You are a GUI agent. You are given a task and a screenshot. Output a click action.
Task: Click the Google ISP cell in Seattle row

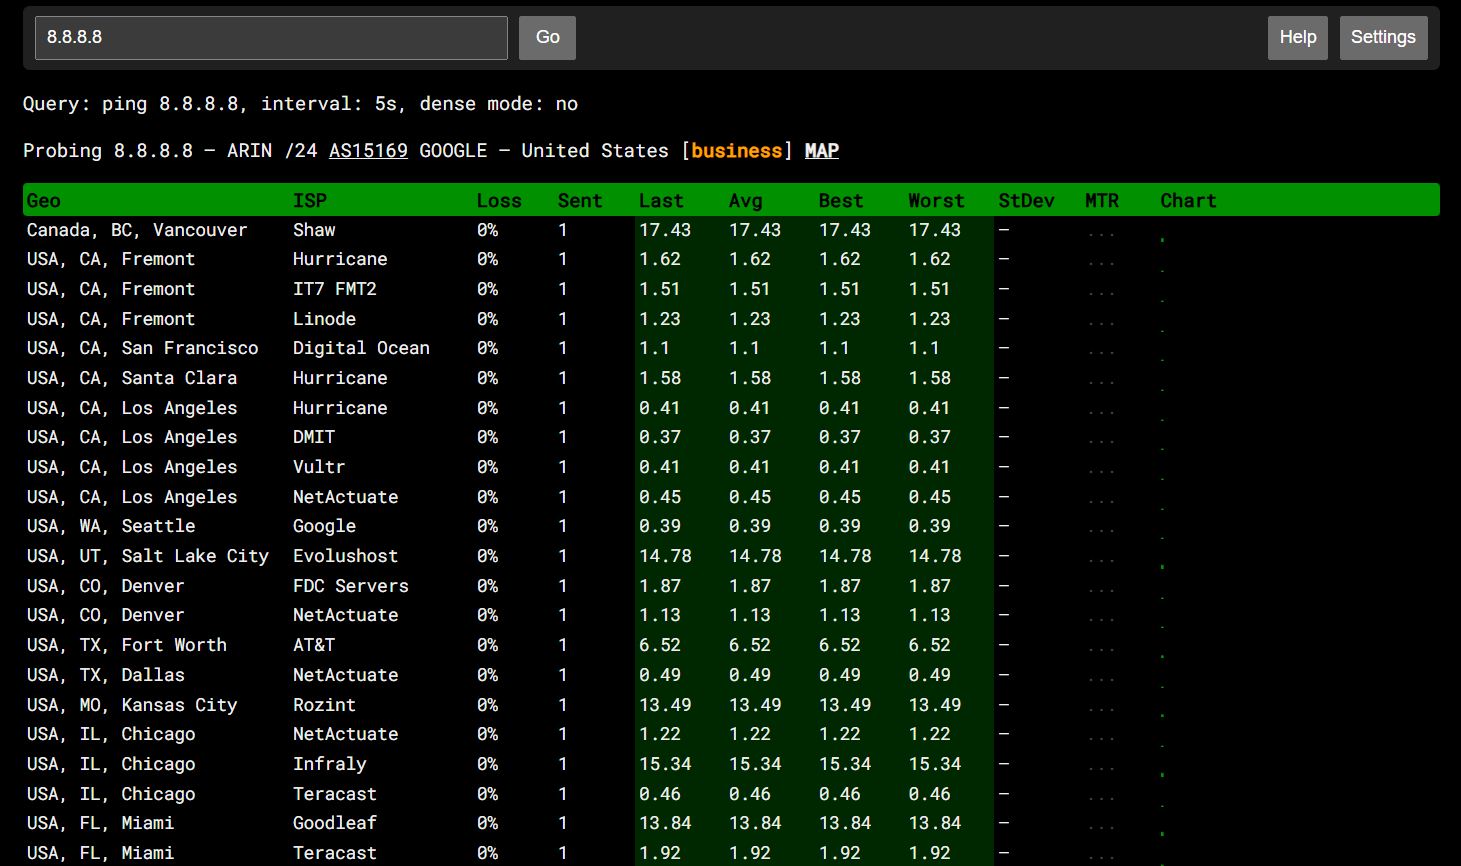tap(324, 526)
